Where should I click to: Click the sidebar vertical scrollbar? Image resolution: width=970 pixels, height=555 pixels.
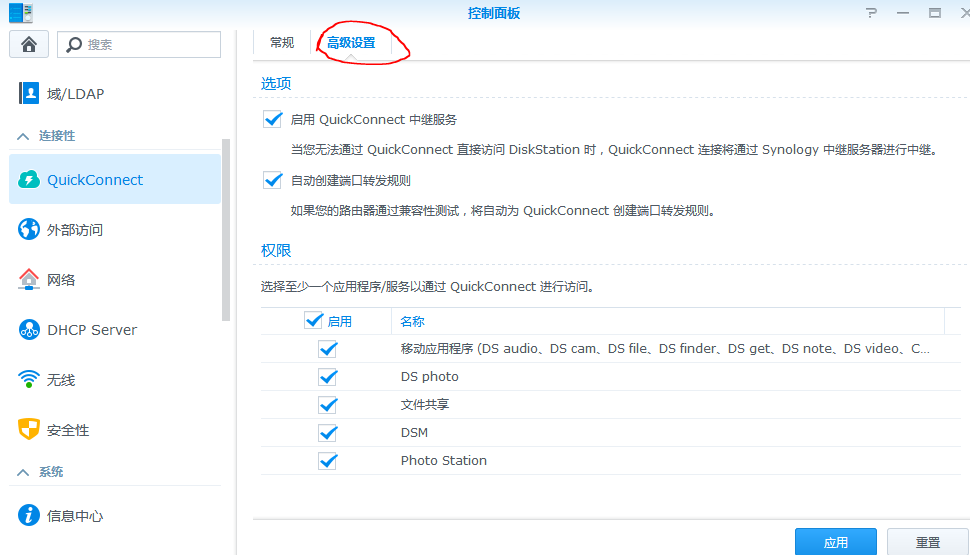[x=226, y=230]
